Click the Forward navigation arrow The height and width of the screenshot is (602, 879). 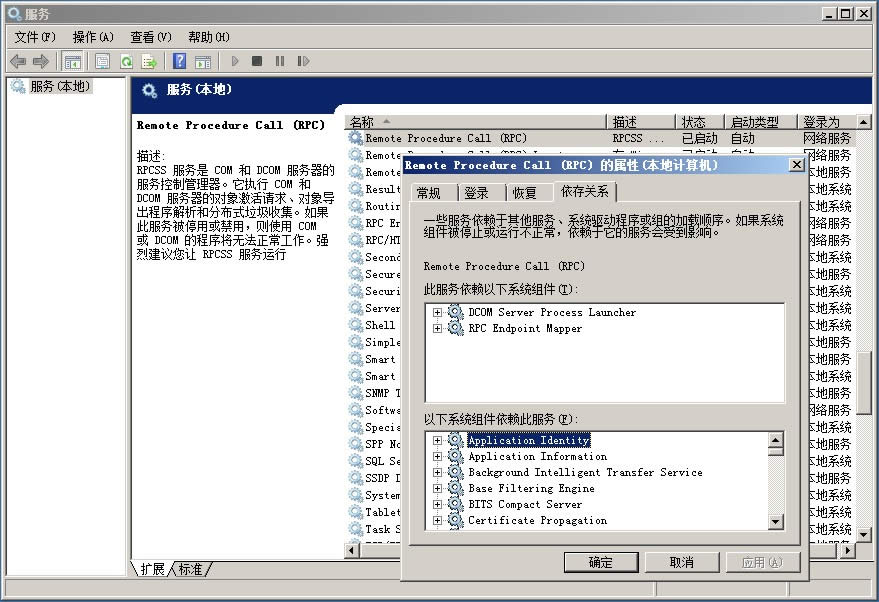(x=41, y=60)
